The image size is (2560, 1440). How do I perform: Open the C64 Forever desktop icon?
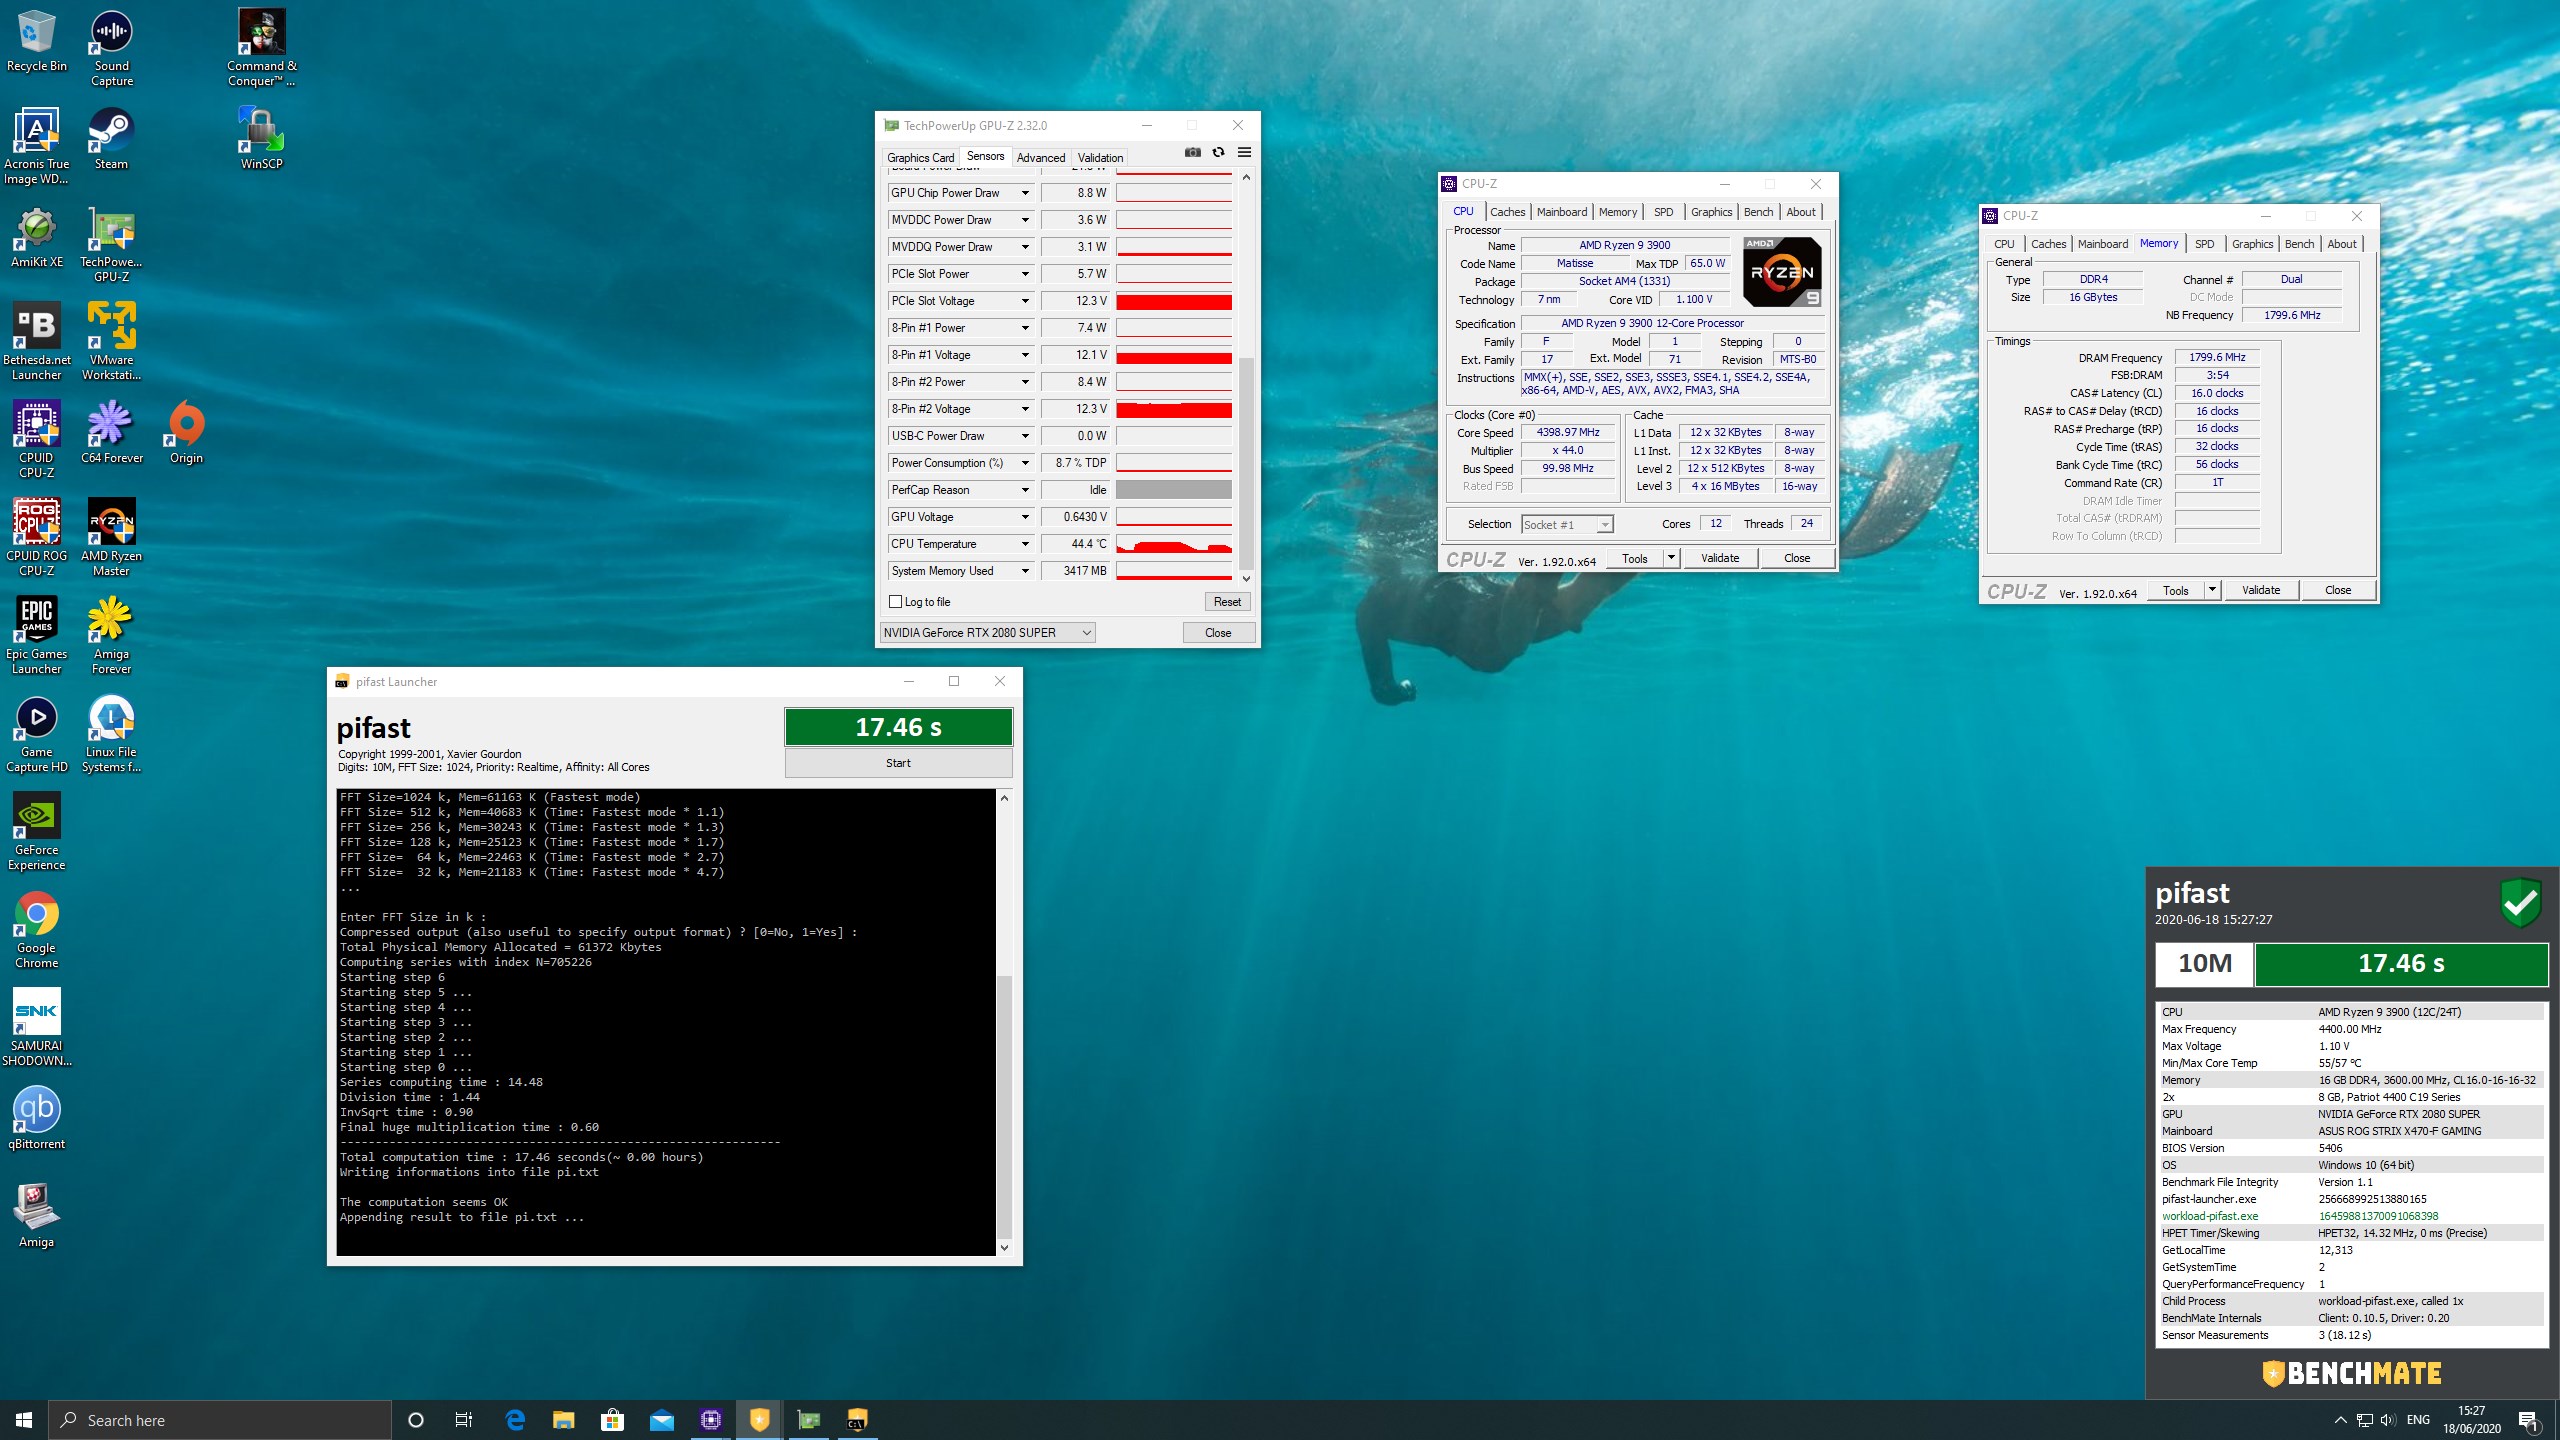point(111,433)
